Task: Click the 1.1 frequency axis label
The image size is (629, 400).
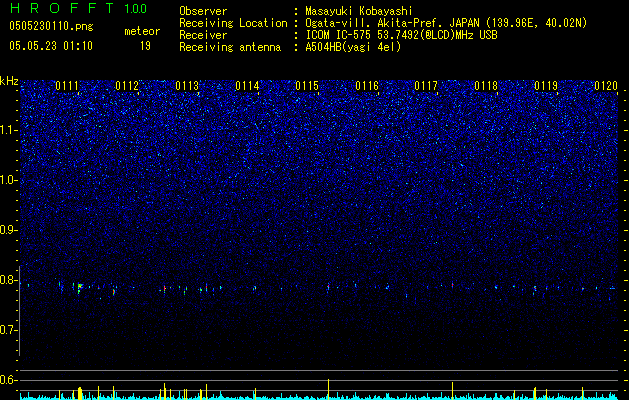Action: (9, 130)
